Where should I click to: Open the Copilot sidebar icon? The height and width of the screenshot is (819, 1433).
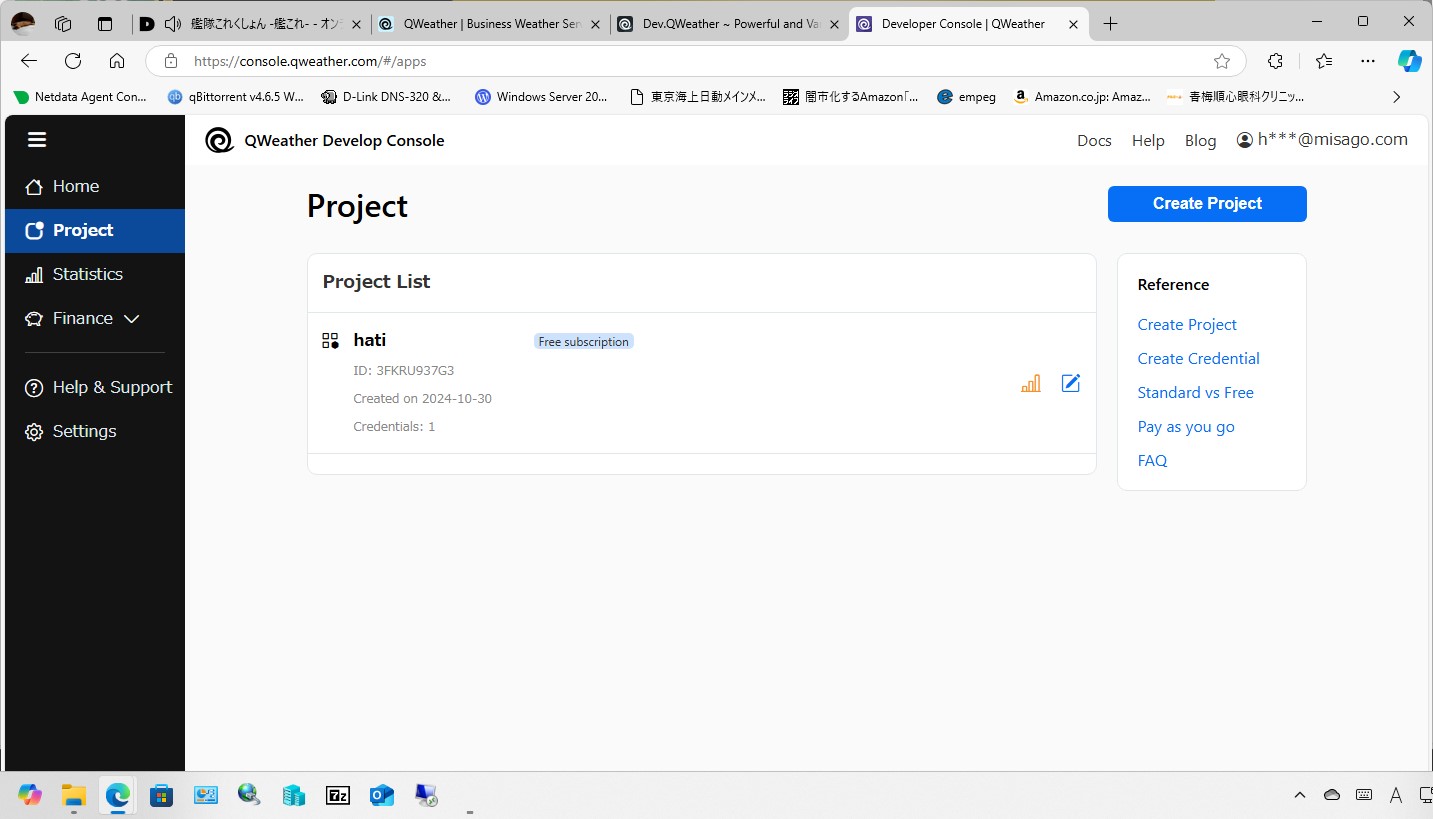point(1410,61)
